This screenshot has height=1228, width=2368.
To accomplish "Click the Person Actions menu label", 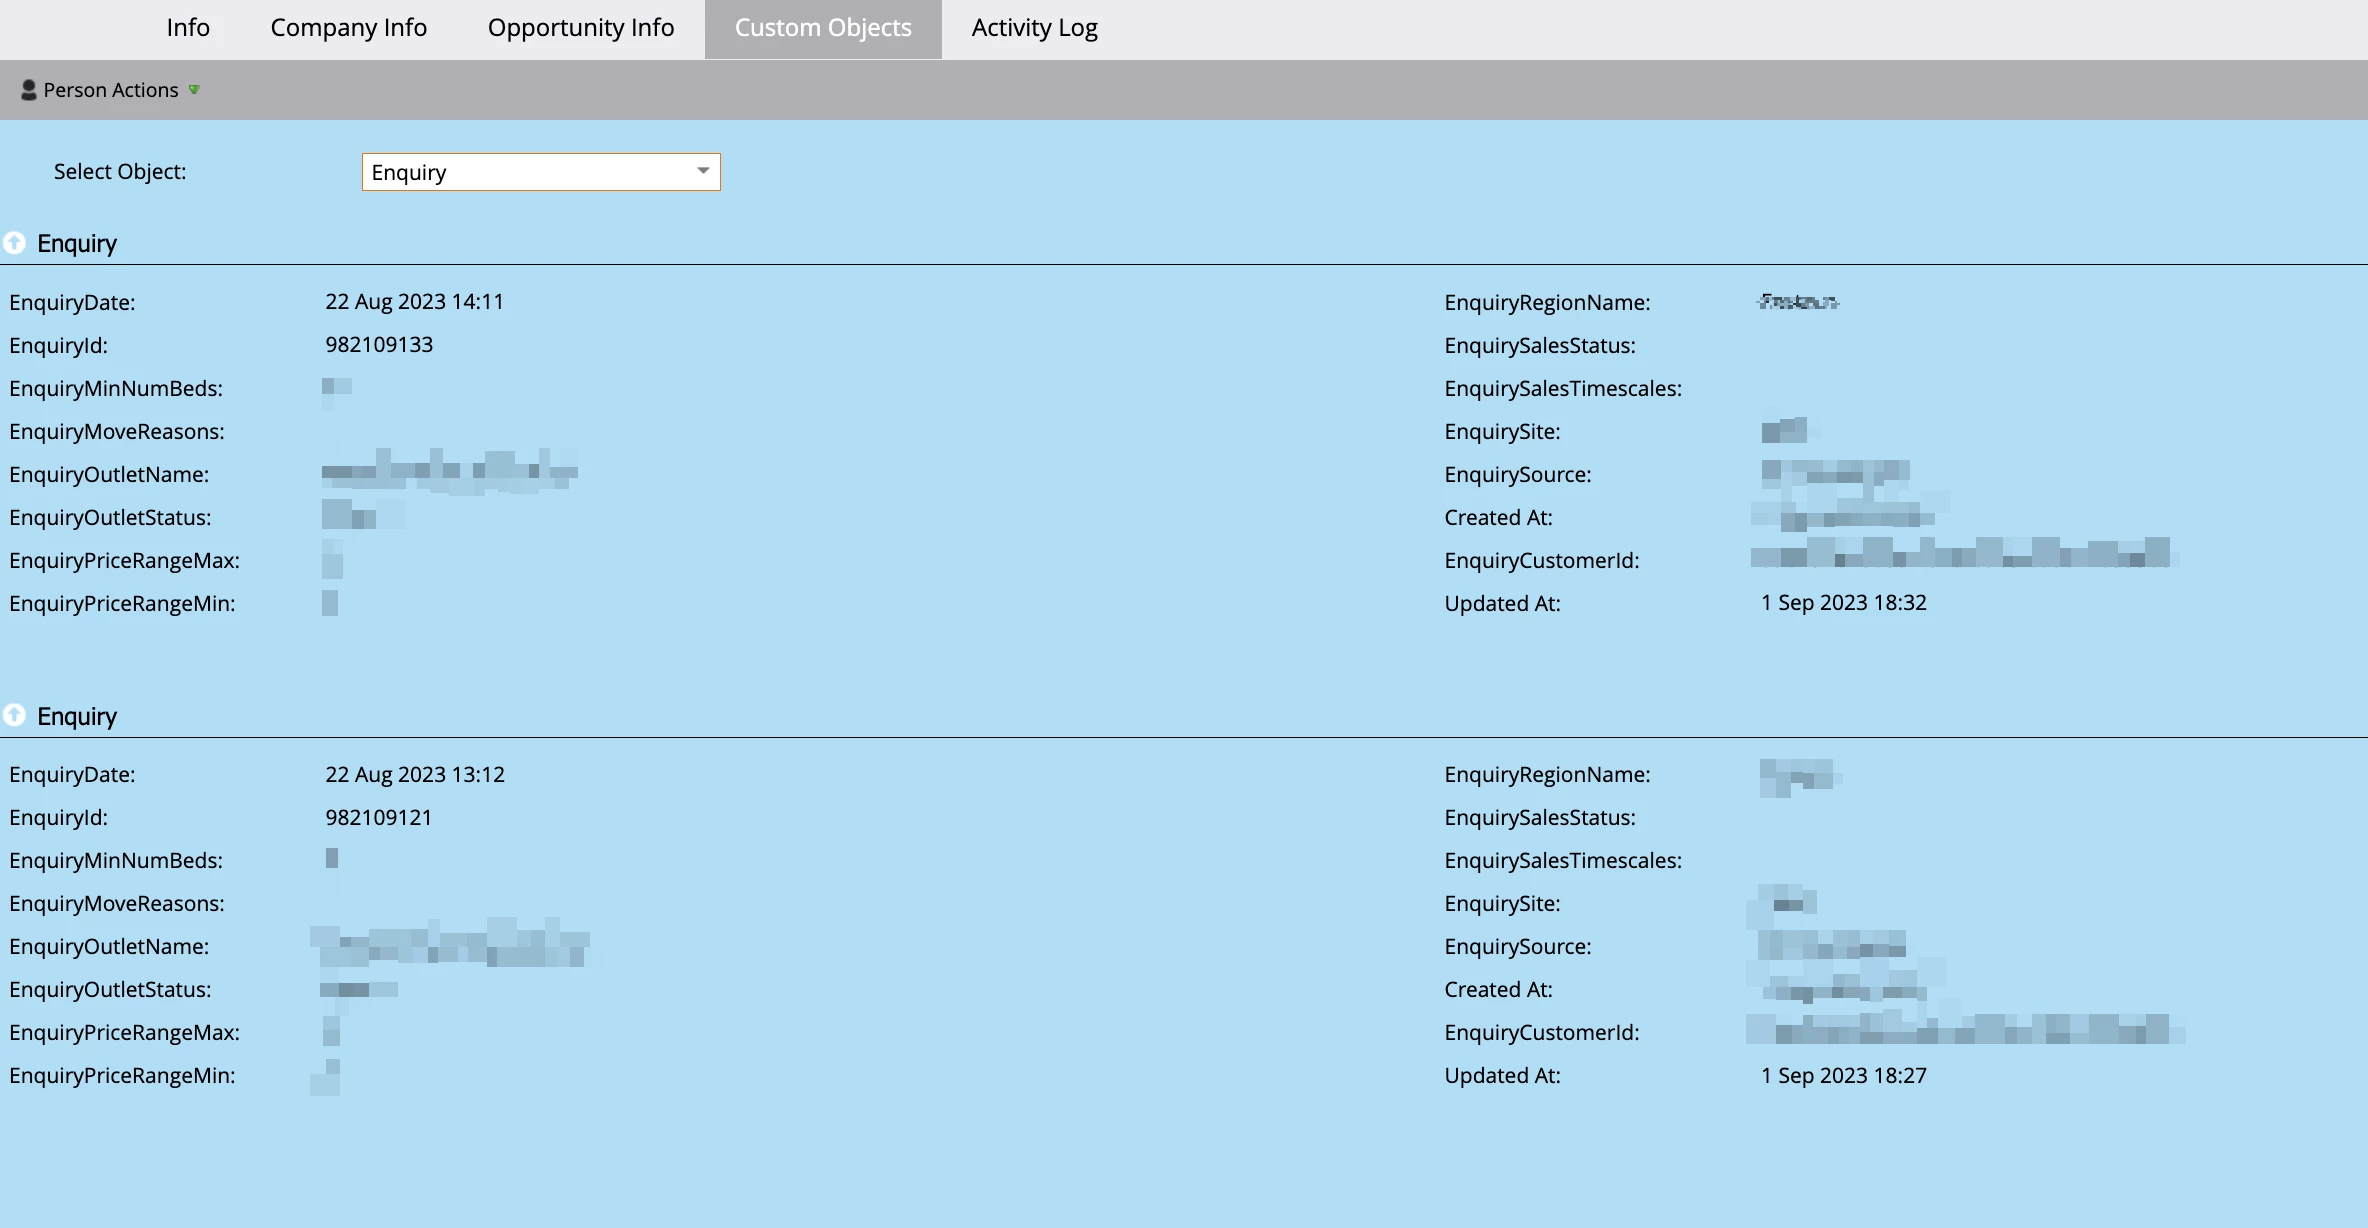I will click(111, 90).
